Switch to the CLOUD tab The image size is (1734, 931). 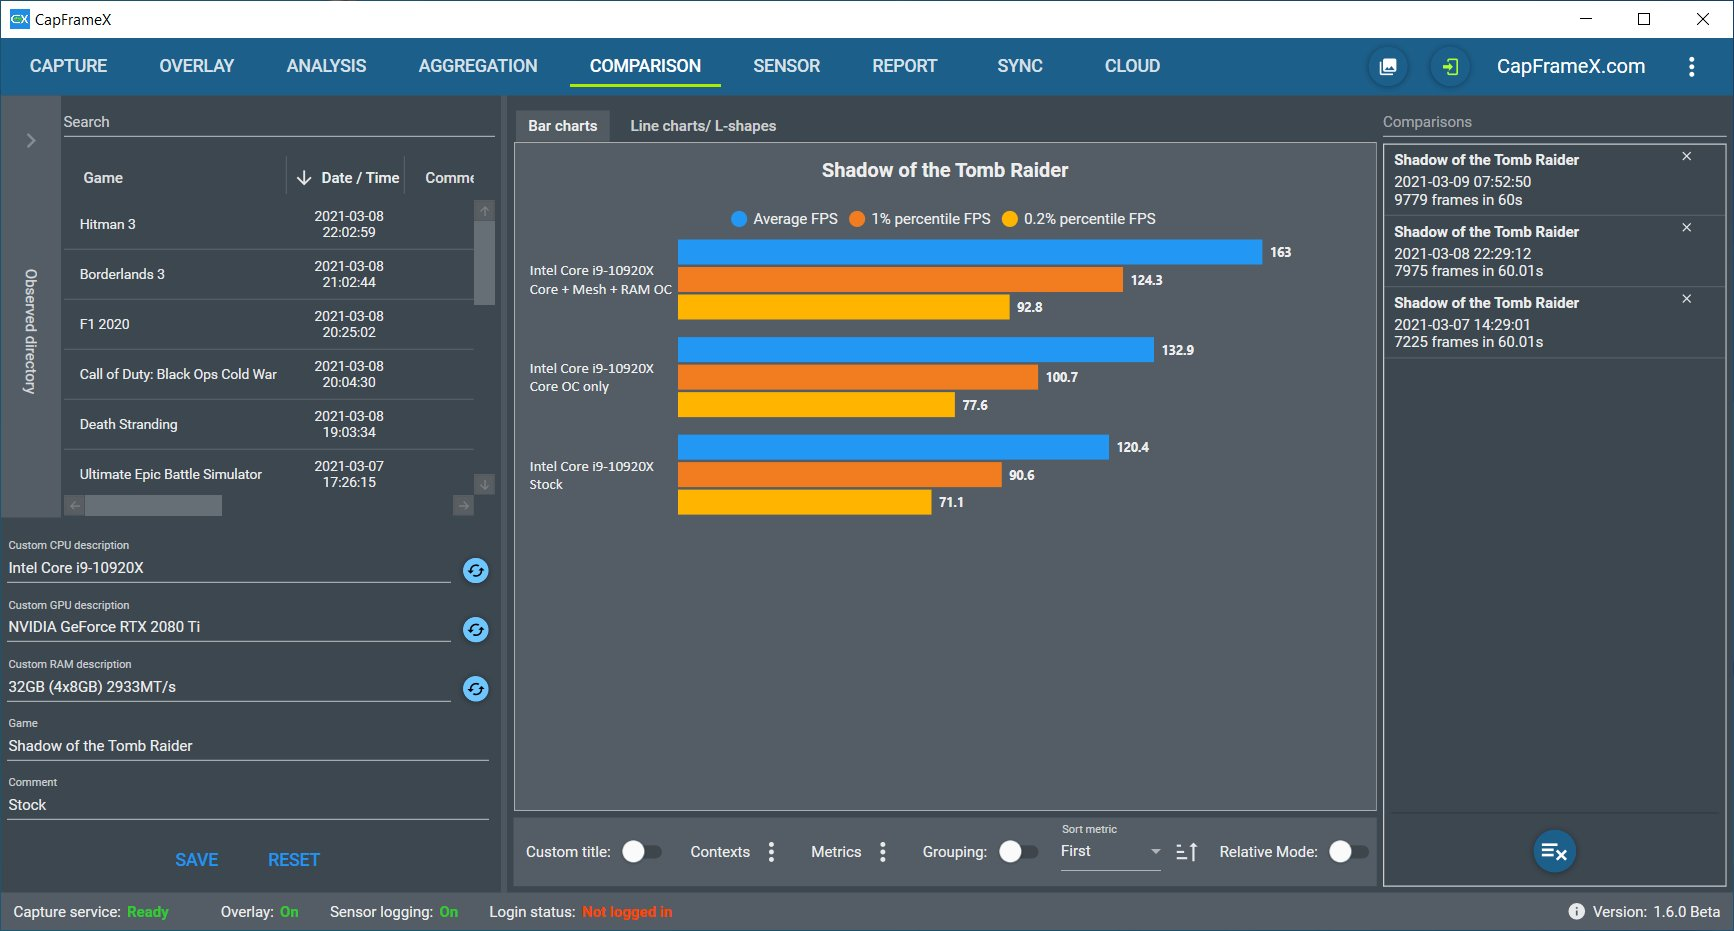[1132, 66]
